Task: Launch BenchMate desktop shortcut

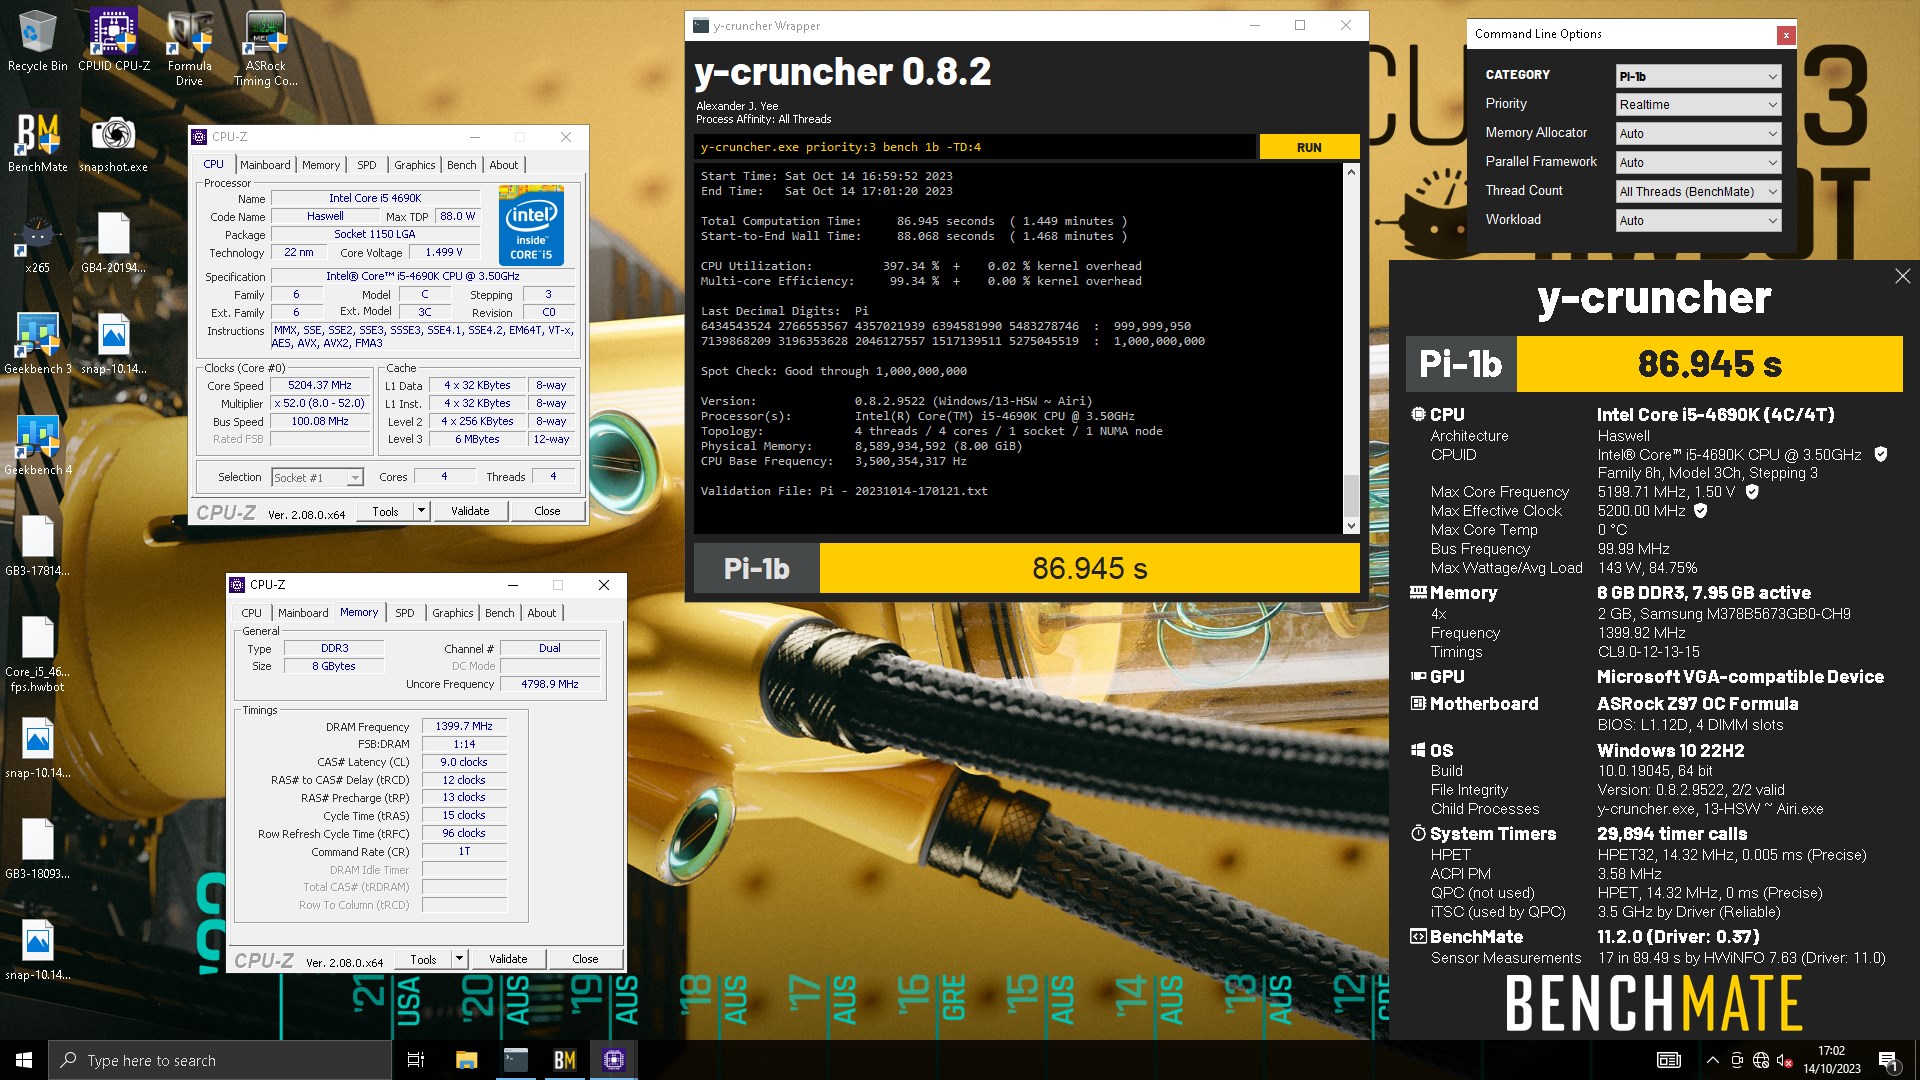Action: [38, 141]
